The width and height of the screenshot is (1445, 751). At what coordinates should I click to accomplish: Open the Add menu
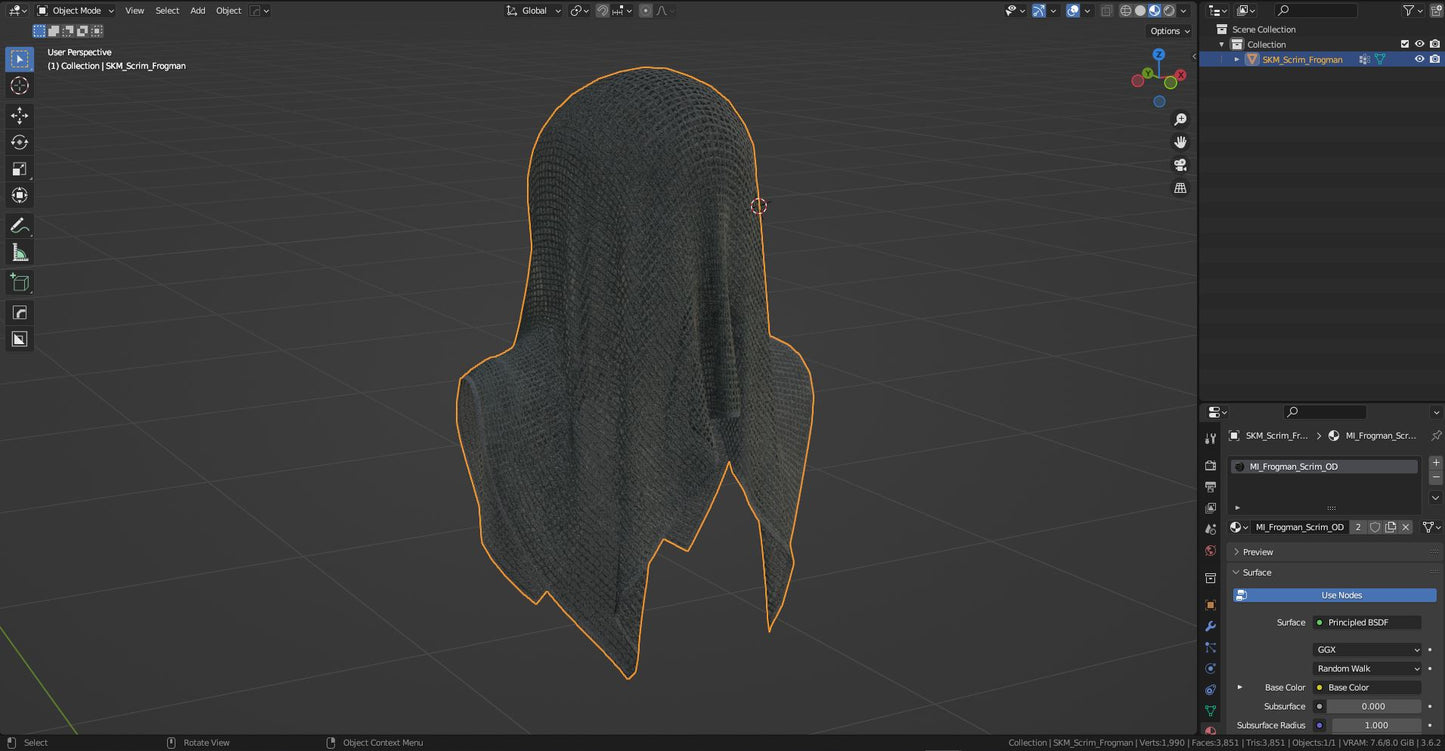tap(198, 11)
